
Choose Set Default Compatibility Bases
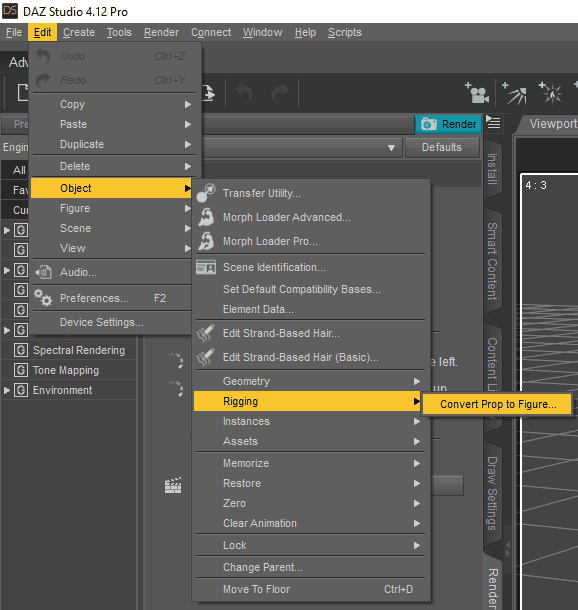point(310,289)
